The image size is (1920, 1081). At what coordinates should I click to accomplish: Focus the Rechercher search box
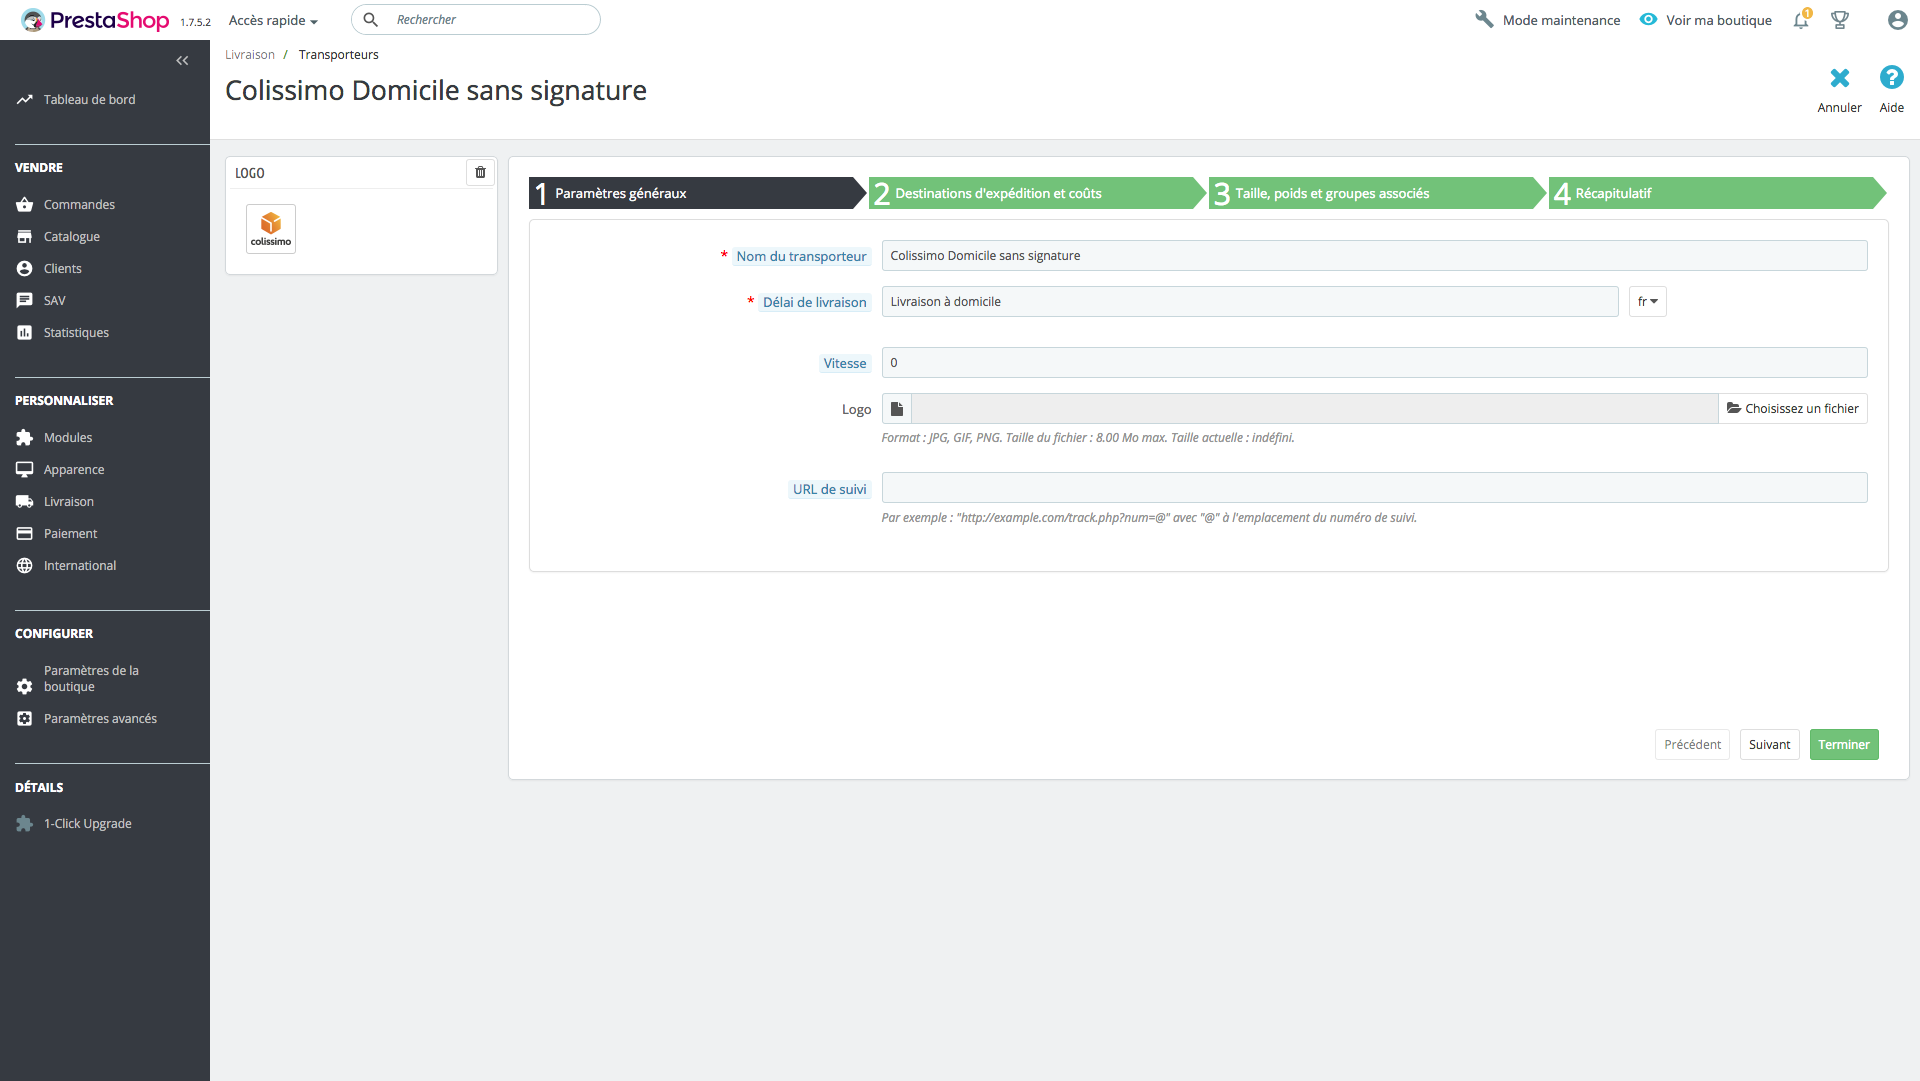click(476, 20)
